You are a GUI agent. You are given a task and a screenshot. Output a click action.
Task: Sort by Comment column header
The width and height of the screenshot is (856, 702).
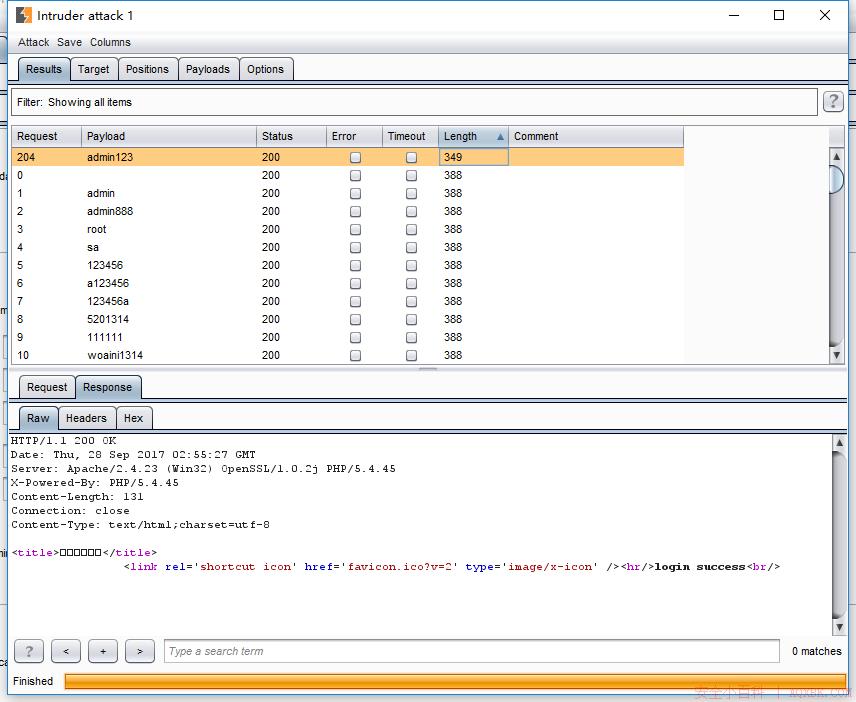596,136
